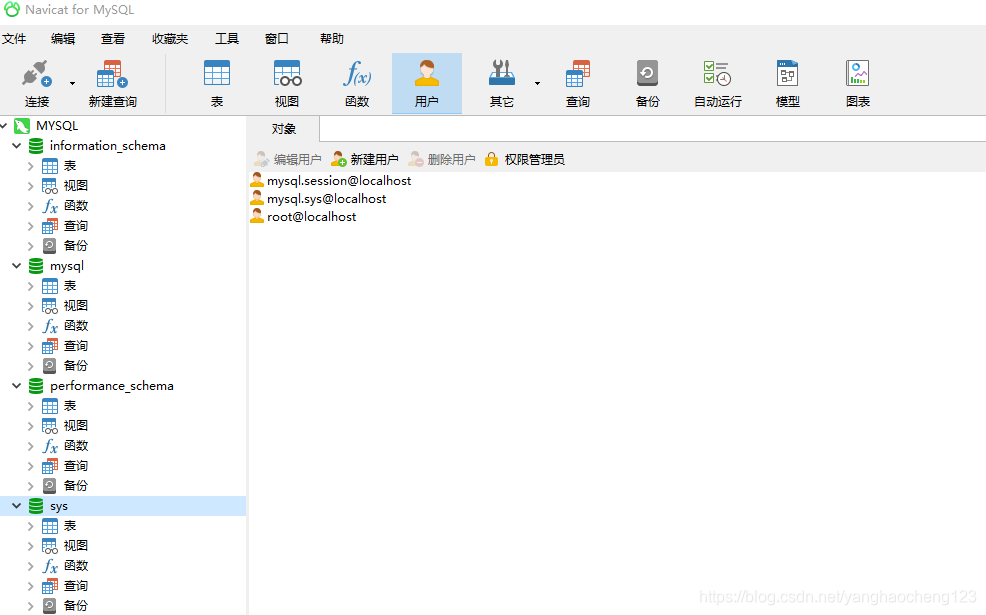The height and width of the screenshot is (615, 986).
Task: Open the dropdown arrow beside 其它
Action: (537, 83)
